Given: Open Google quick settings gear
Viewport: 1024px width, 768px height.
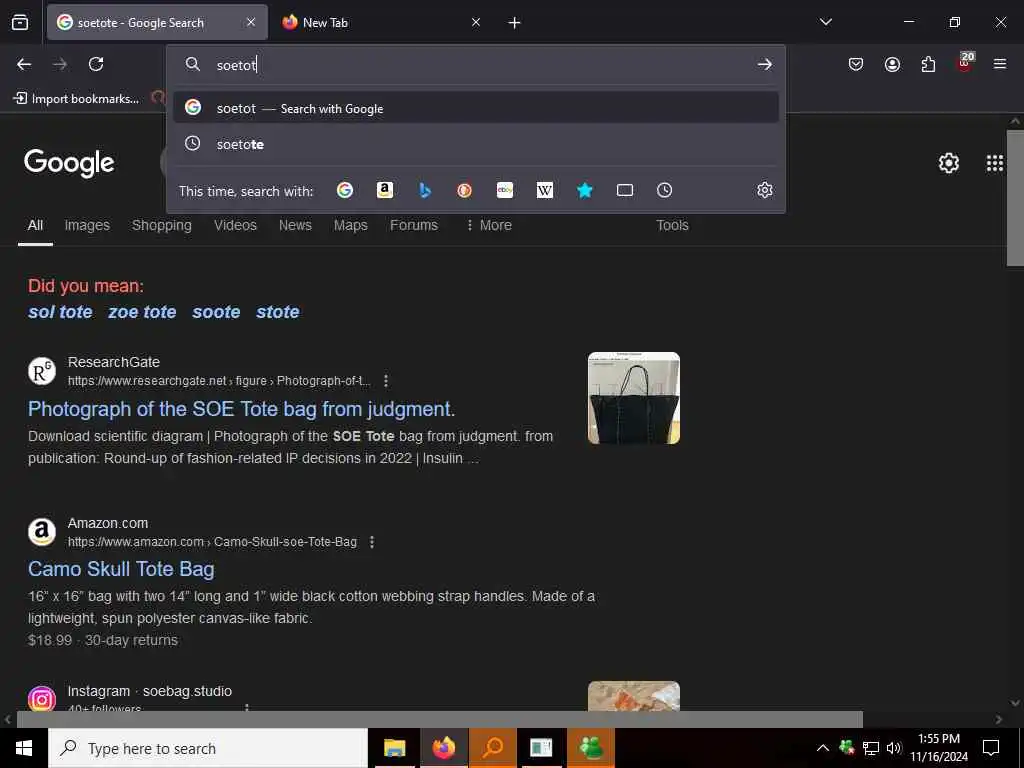Looking at the screenshot, I should click(x=949, y=163).
